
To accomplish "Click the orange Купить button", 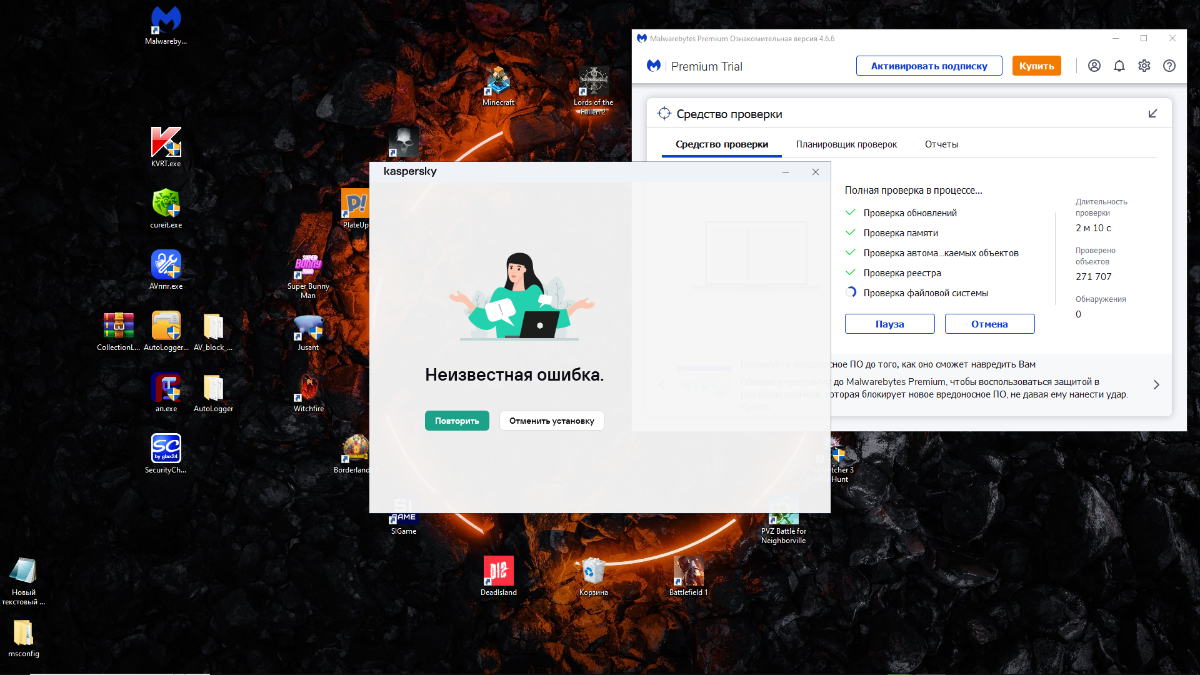I will coord(1036,66).
